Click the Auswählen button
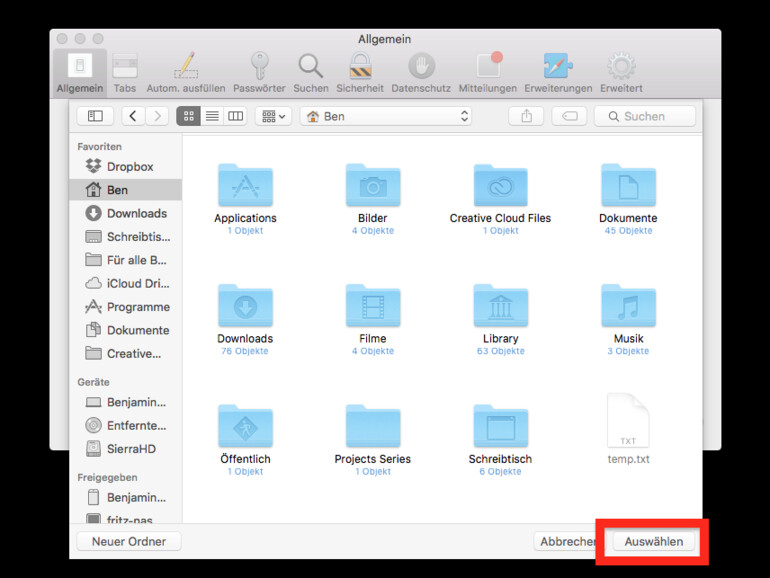 coord(654,541)
